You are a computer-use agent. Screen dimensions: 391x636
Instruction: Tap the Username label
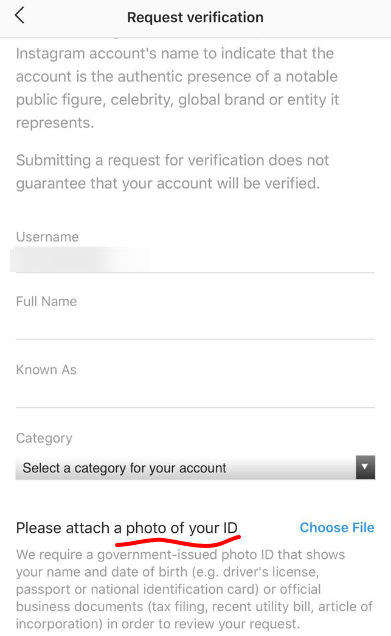pyautogui.click(x=47, y=237)
